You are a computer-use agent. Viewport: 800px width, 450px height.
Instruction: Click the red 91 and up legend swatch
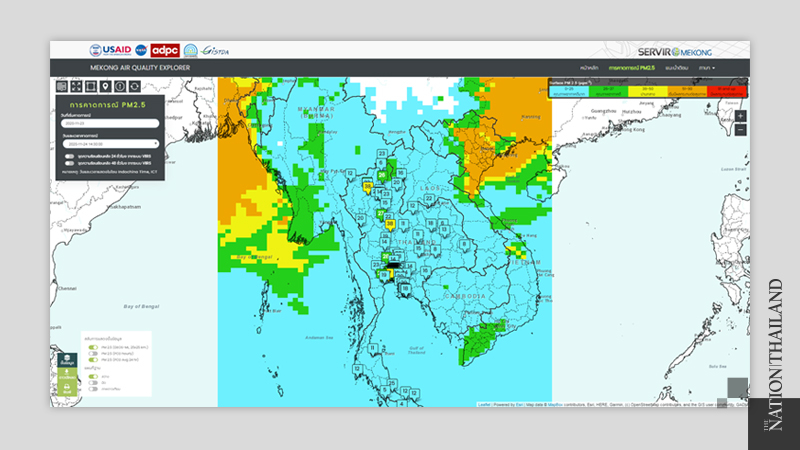point(726,92)
